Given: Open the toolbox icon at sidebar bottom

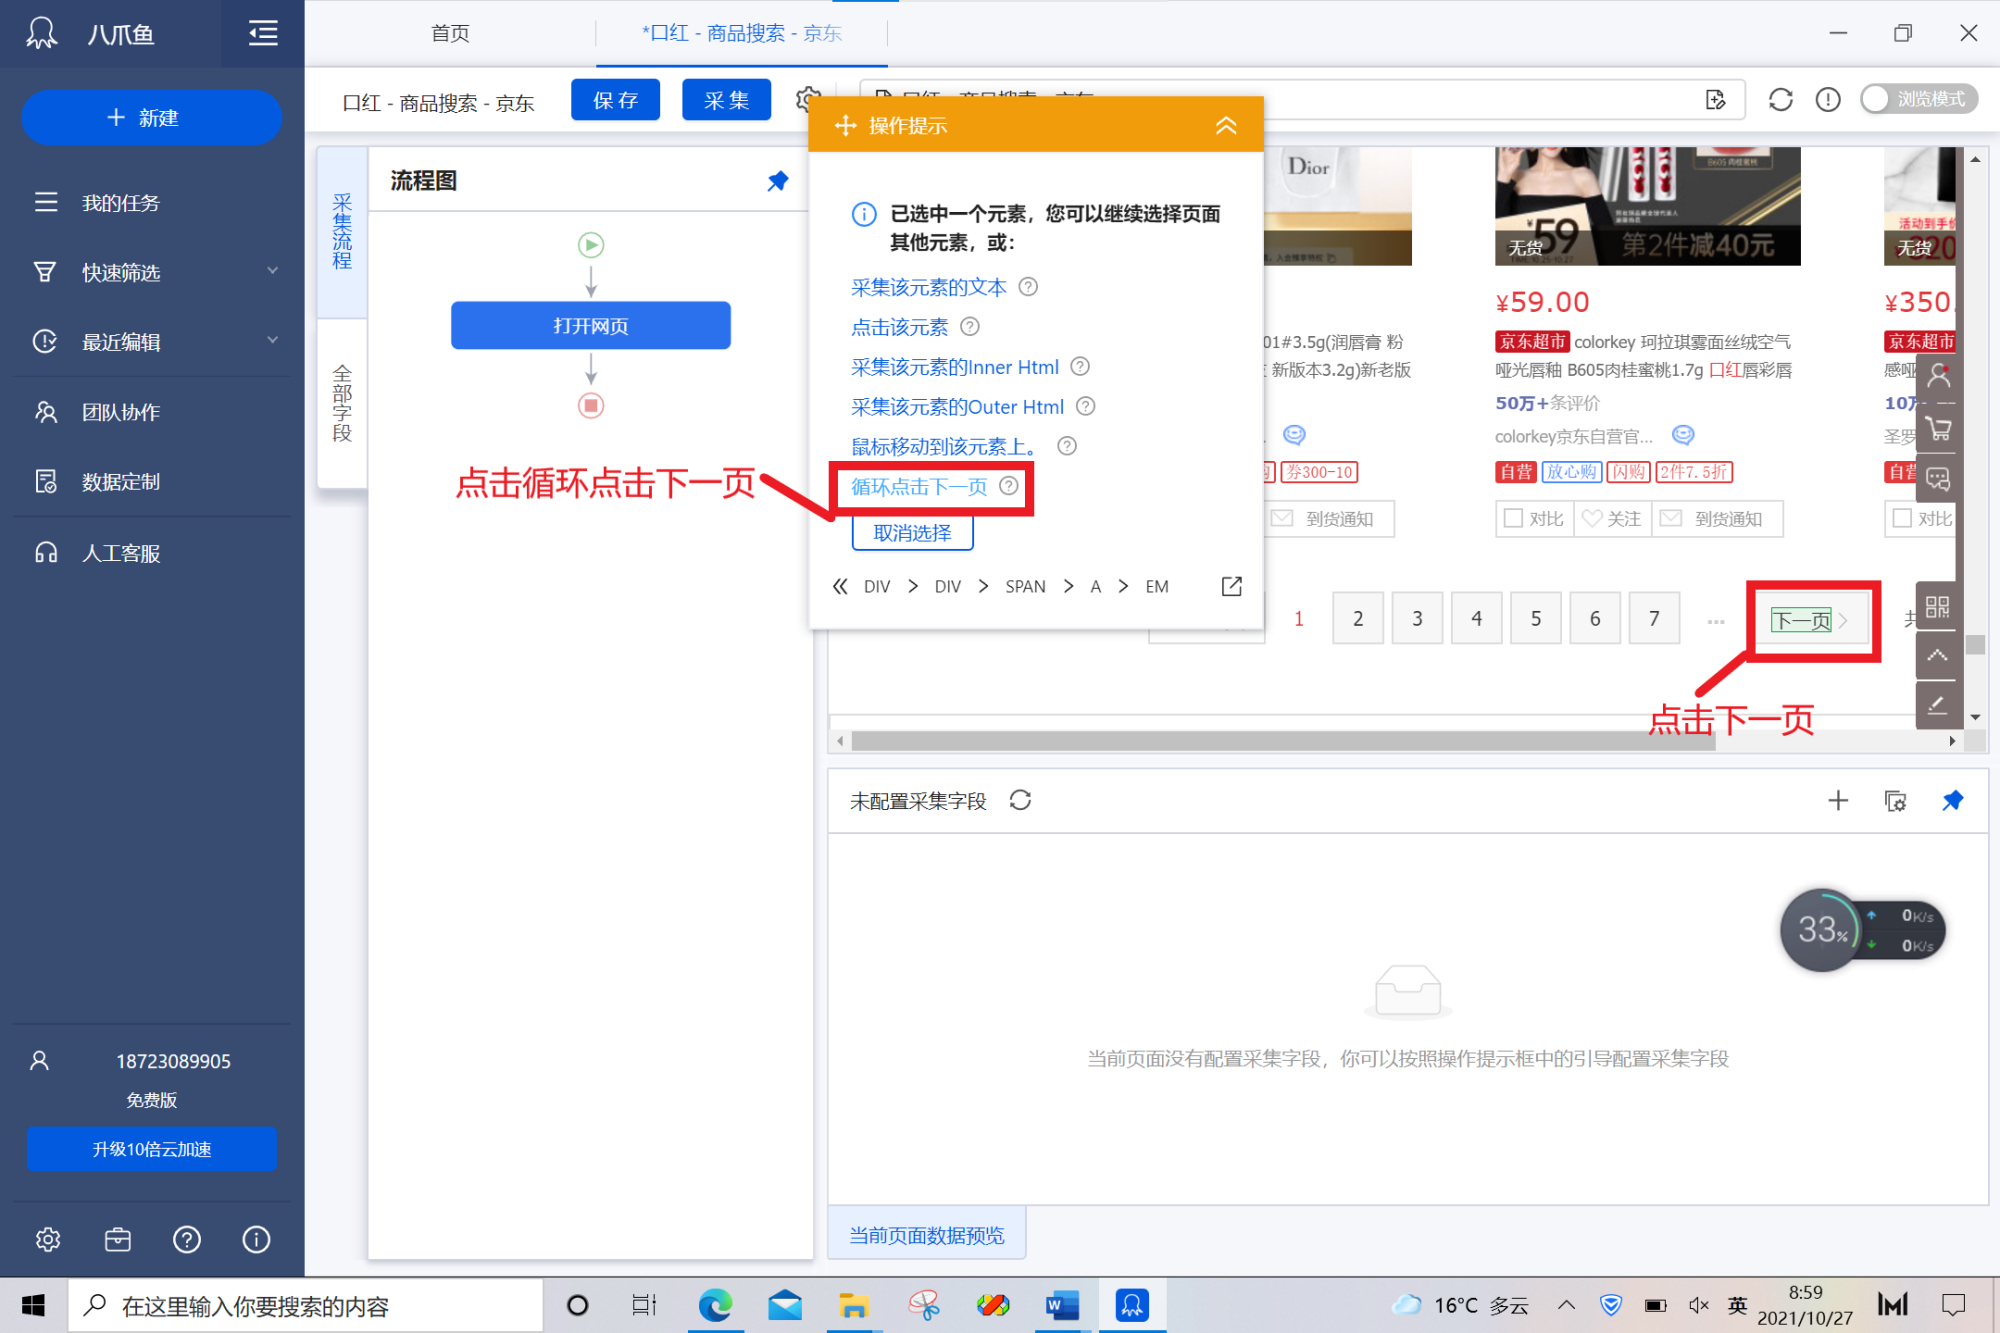Looking at the screenshot, I should 118,1240.
